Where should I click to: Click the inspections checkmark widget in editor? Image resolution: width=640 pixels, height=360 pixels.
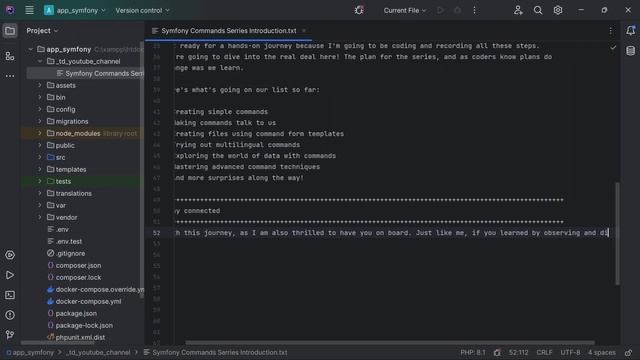(x=613, y=48)
